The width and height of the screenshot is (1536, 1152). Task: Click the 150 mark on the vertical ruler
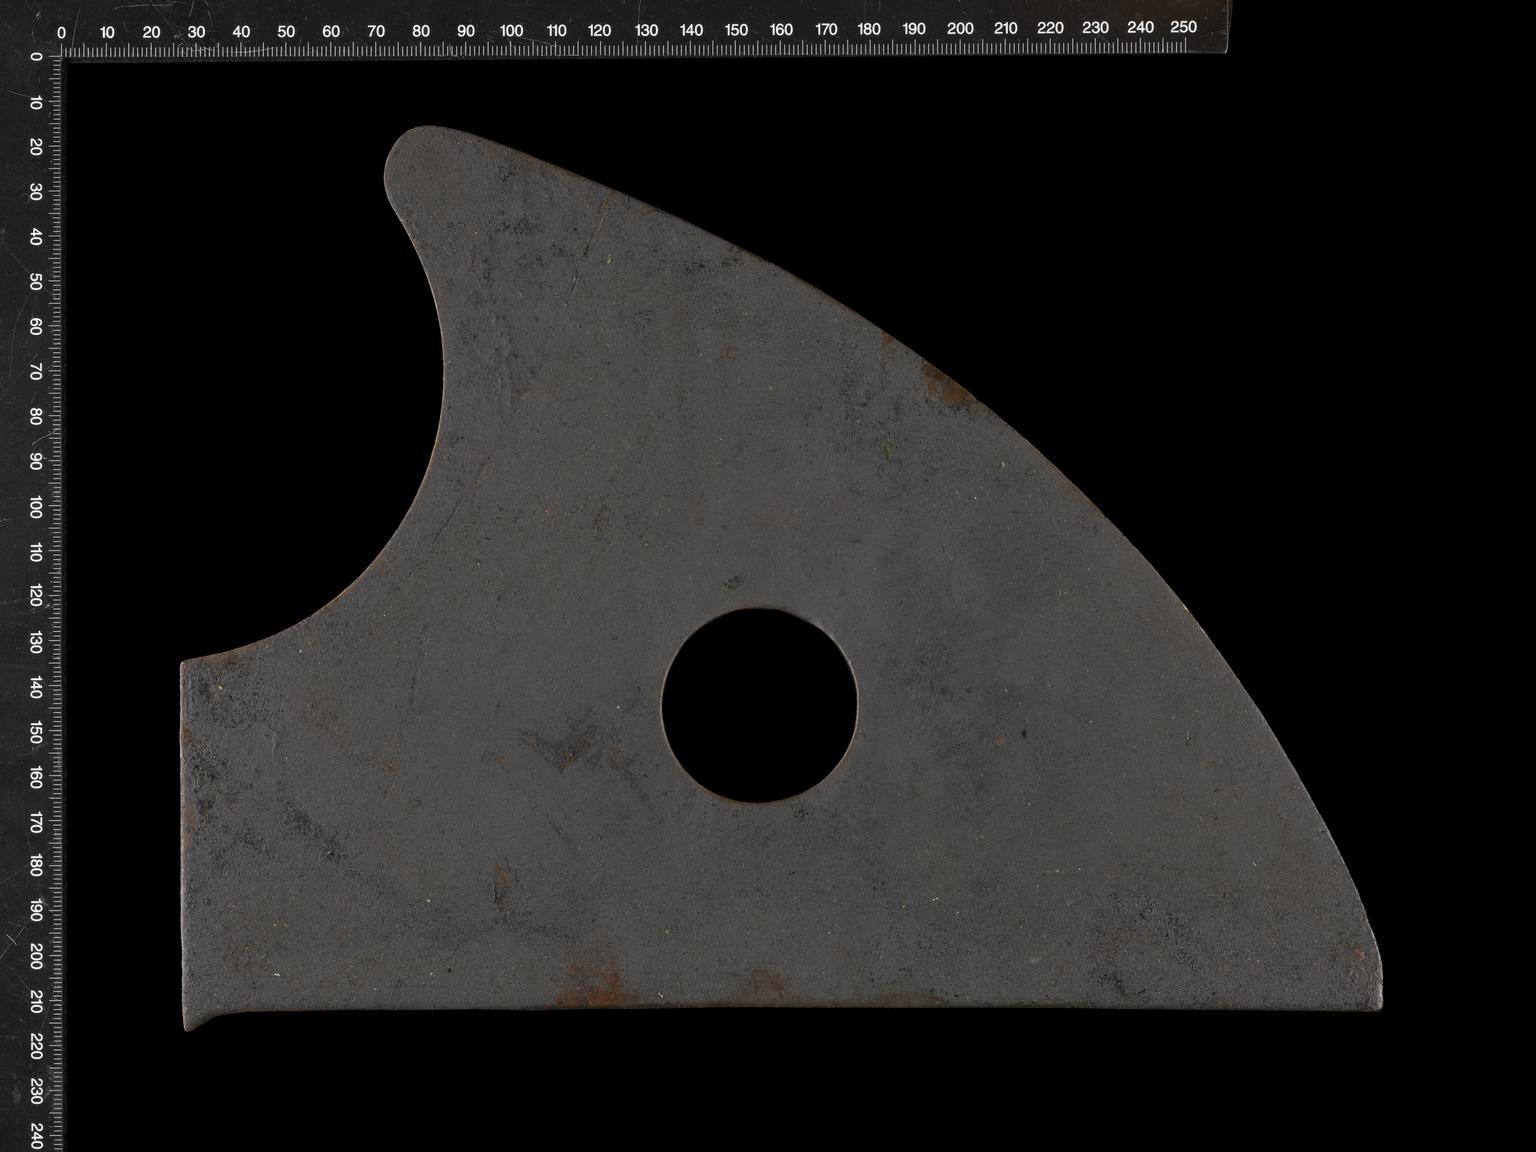(x=36, y=733)
